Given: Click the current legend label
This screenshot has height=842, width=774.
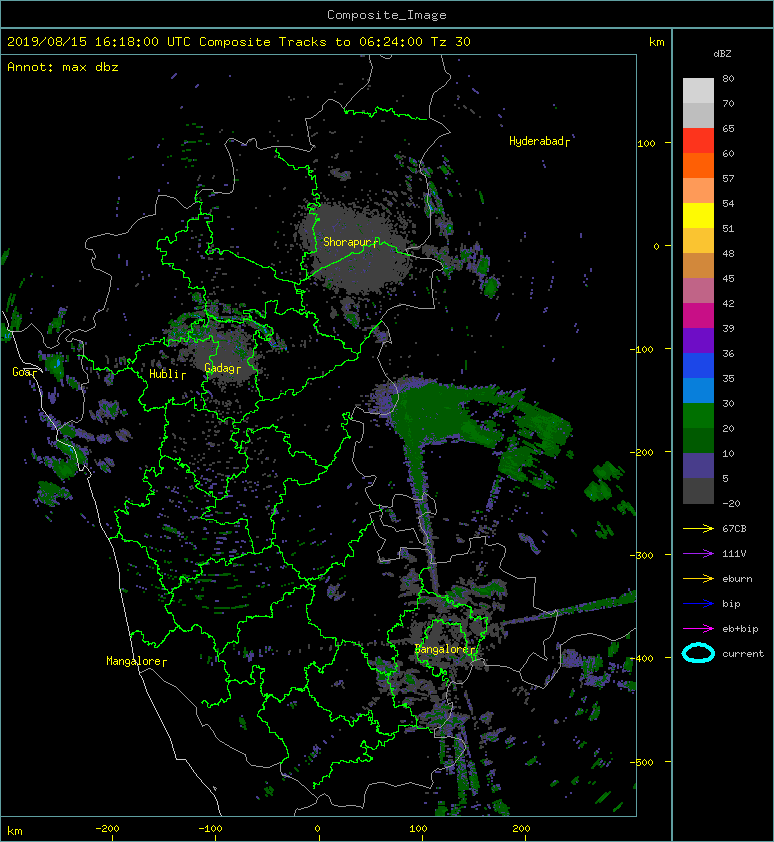Looking at the screenshot, I should point(743,654).
